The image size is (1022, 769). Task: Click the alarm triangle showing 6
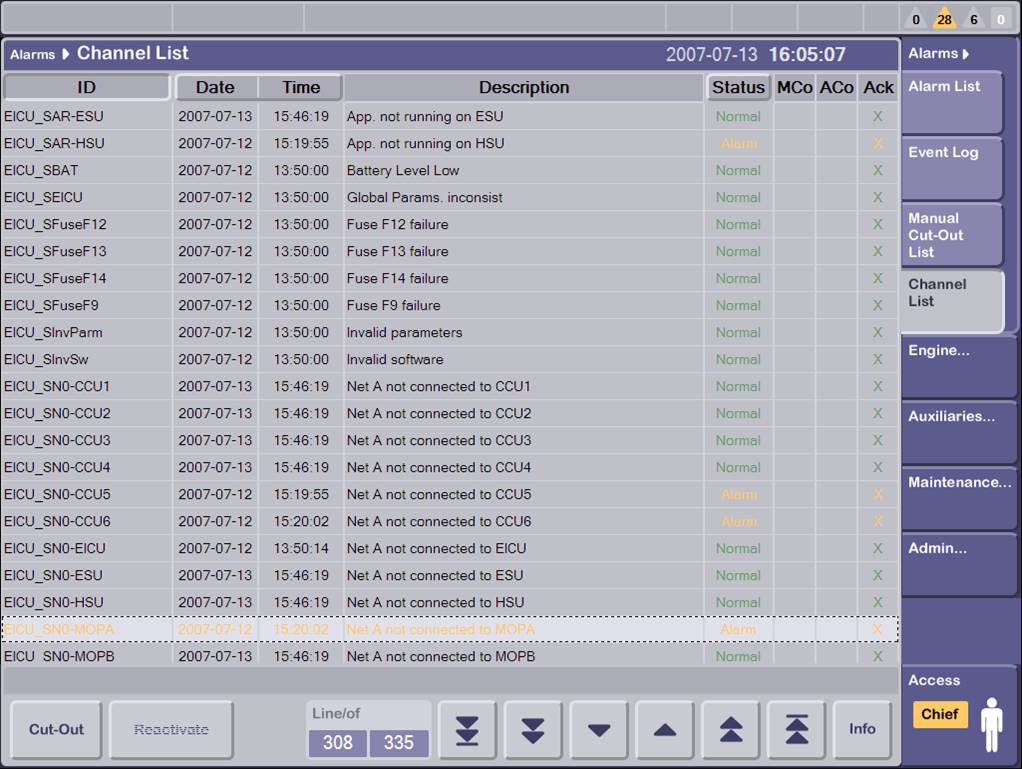pyautogui.click(x=973, y=18)
